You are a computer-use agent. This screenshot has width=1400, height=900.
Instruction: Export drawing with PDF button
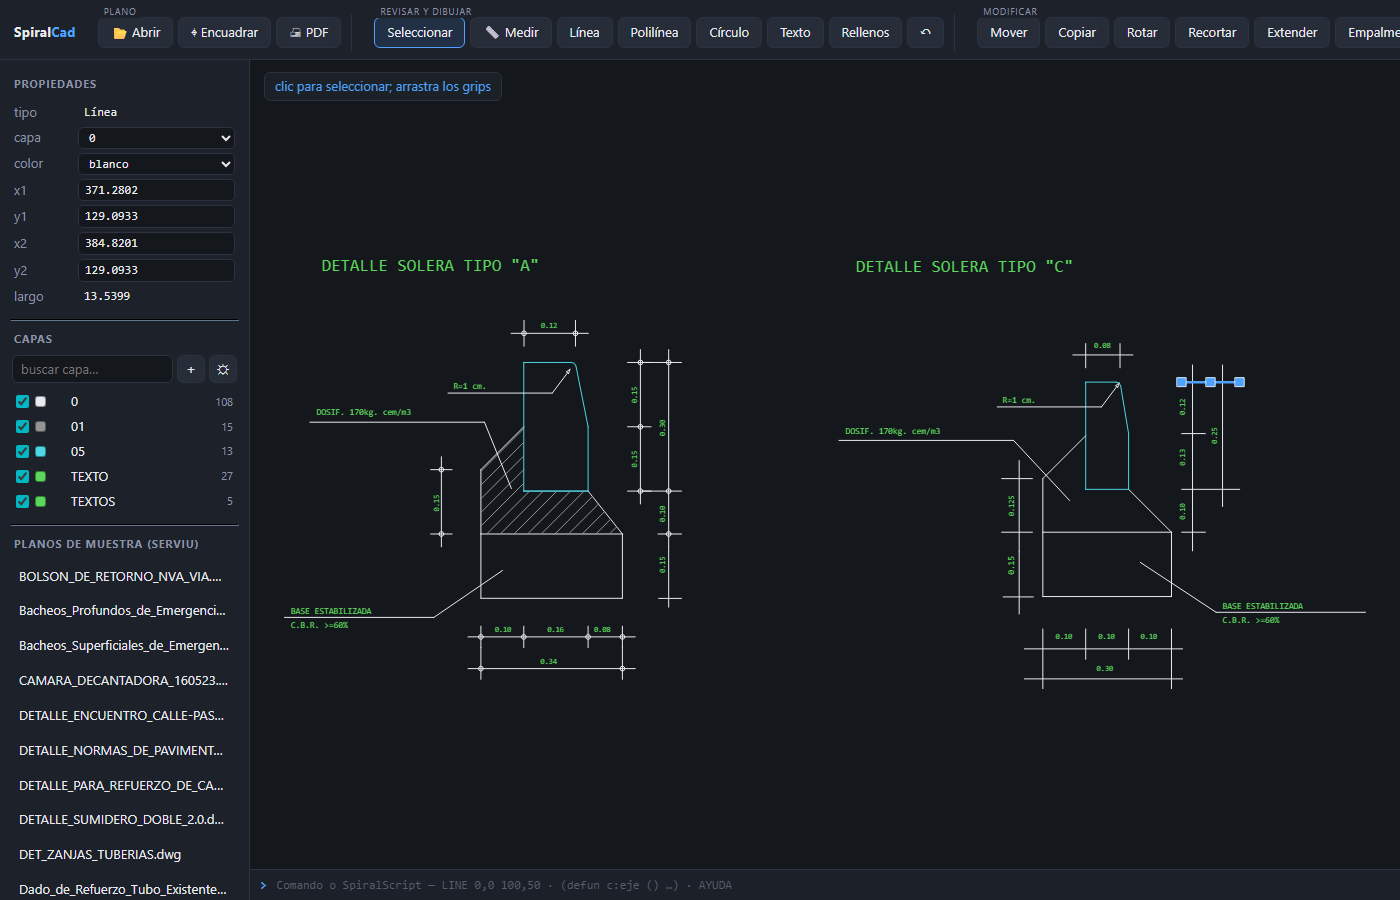308,32
